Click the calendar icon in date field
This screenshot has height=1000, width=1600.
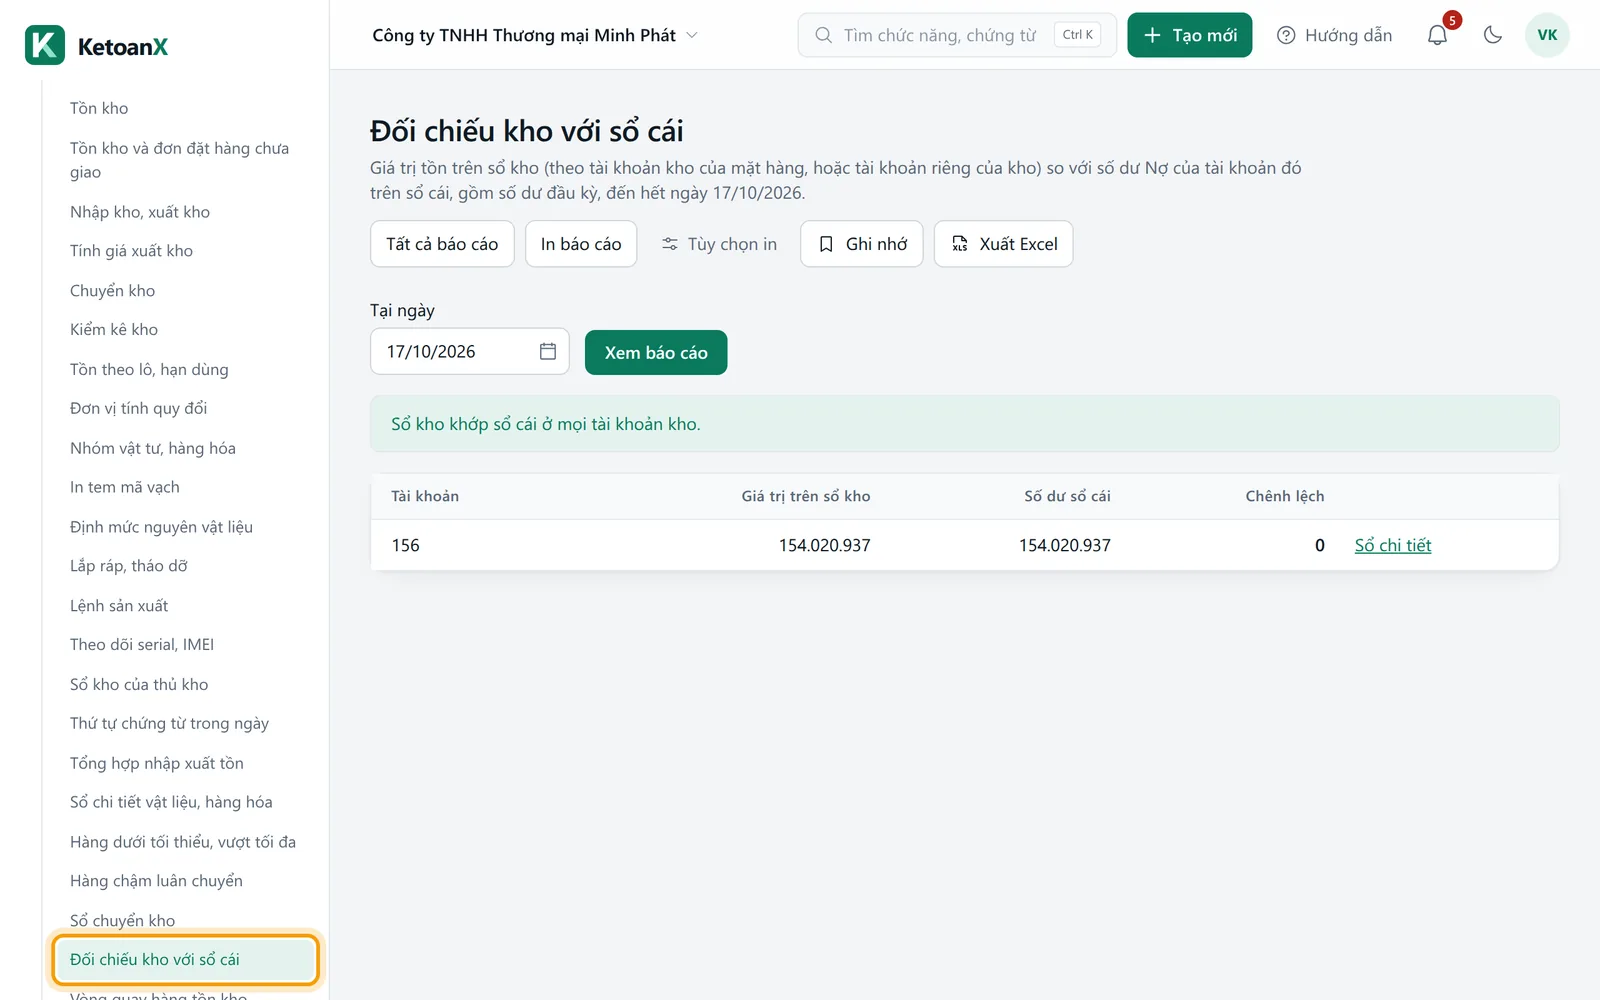tap(548, 351)
